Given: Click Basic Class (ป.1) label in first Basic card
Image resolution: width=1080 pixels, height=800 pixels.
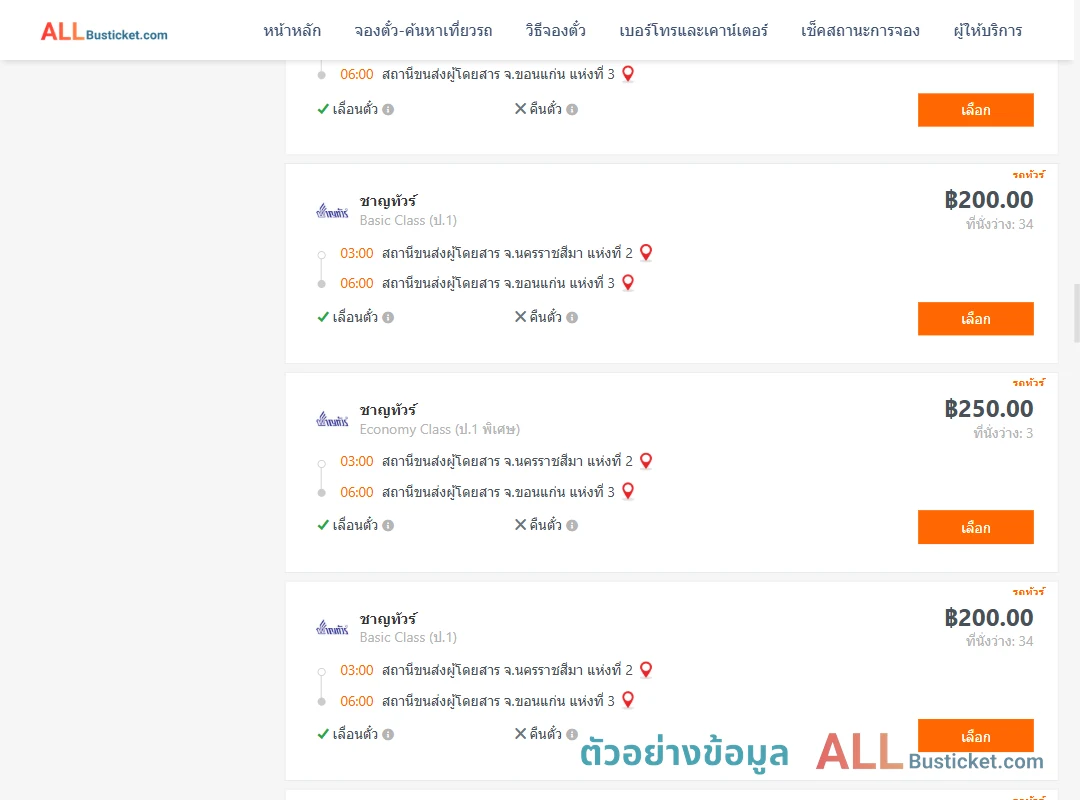Looking at the screenshot, I should [408, 220].
